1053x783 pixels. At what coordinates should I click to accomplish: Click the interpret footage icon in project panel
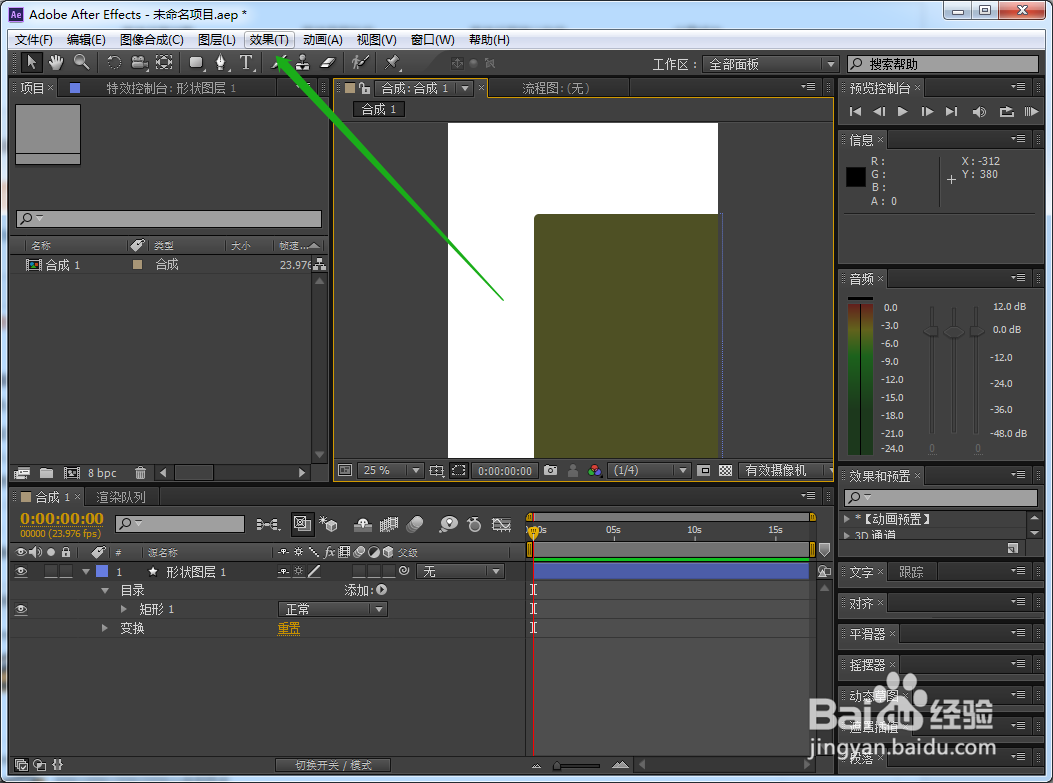(22, 473)
